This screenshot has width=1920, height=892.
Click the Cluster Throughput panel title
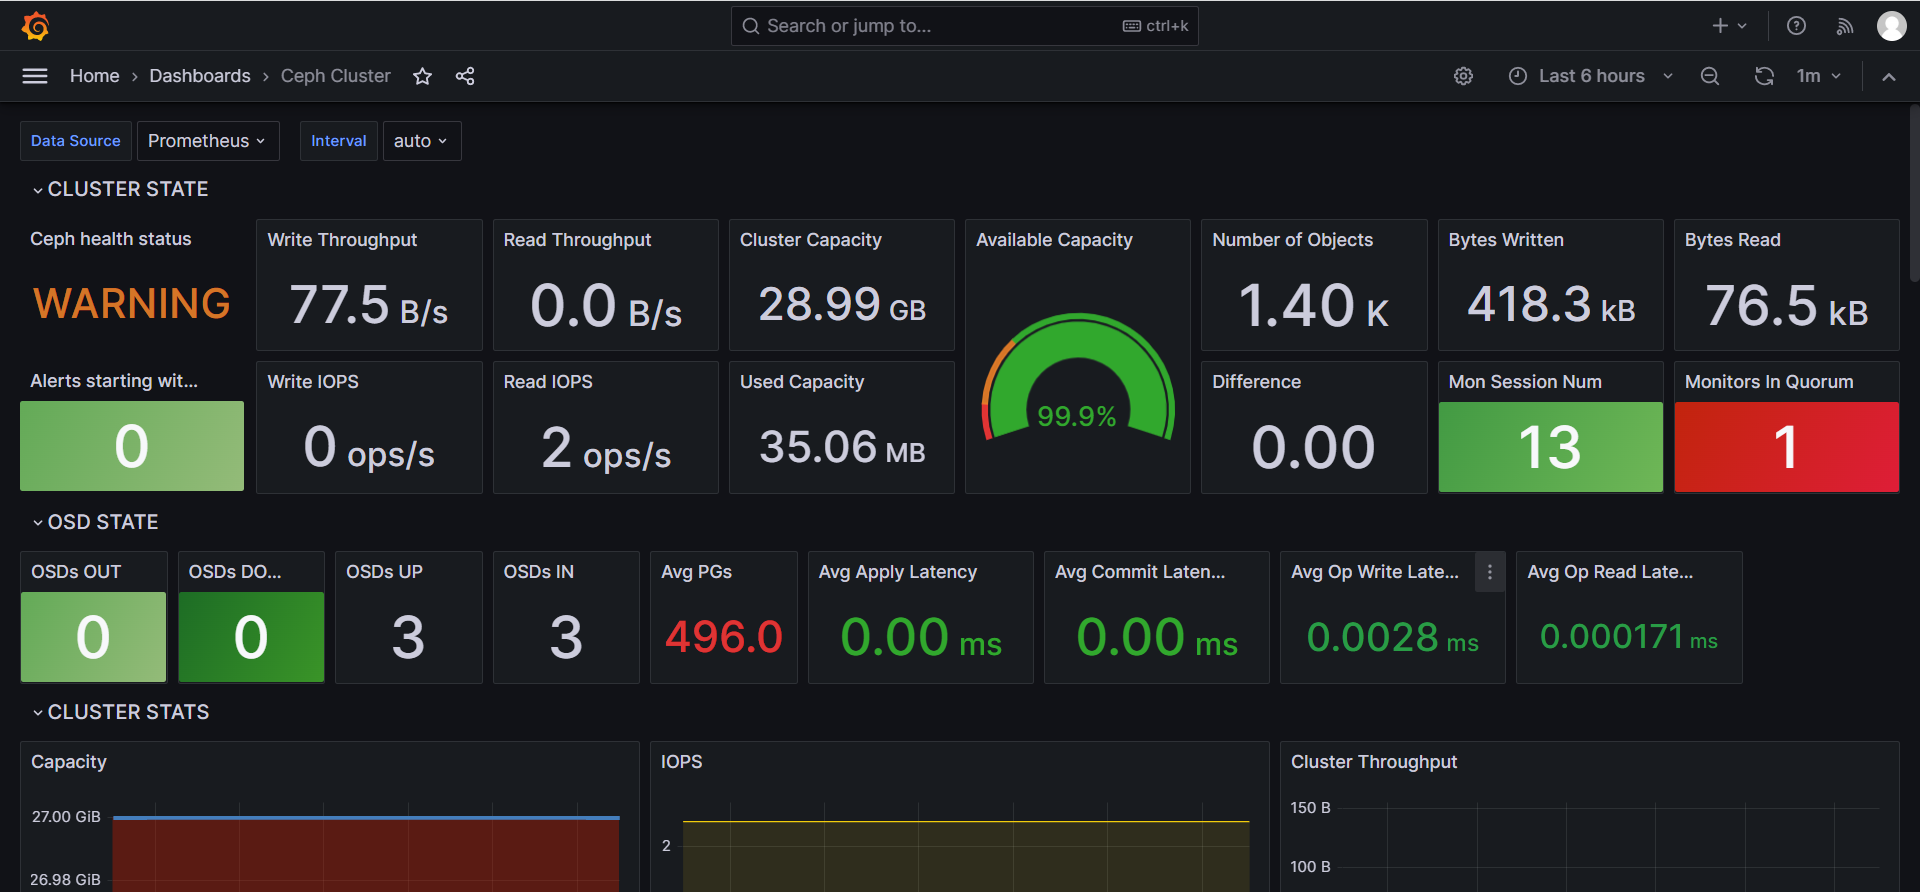1373,762
